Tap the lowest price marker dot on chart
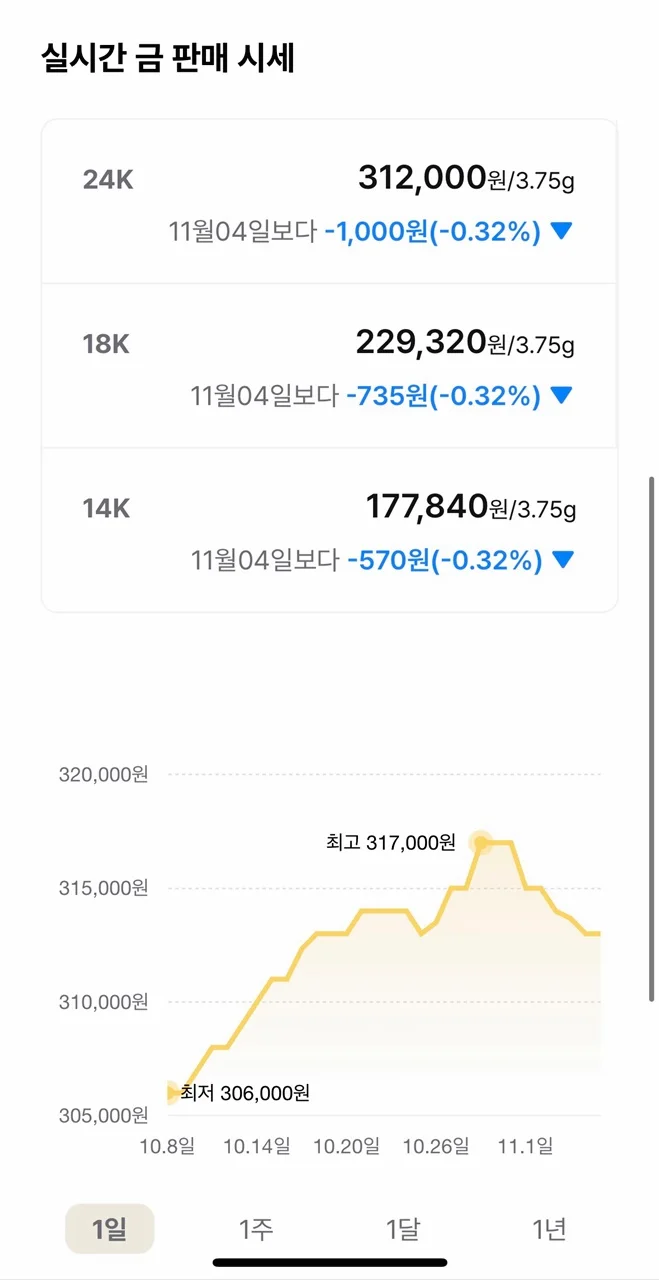The width and height of the screenshot is (659, 1280). (x=172, y=1093)
